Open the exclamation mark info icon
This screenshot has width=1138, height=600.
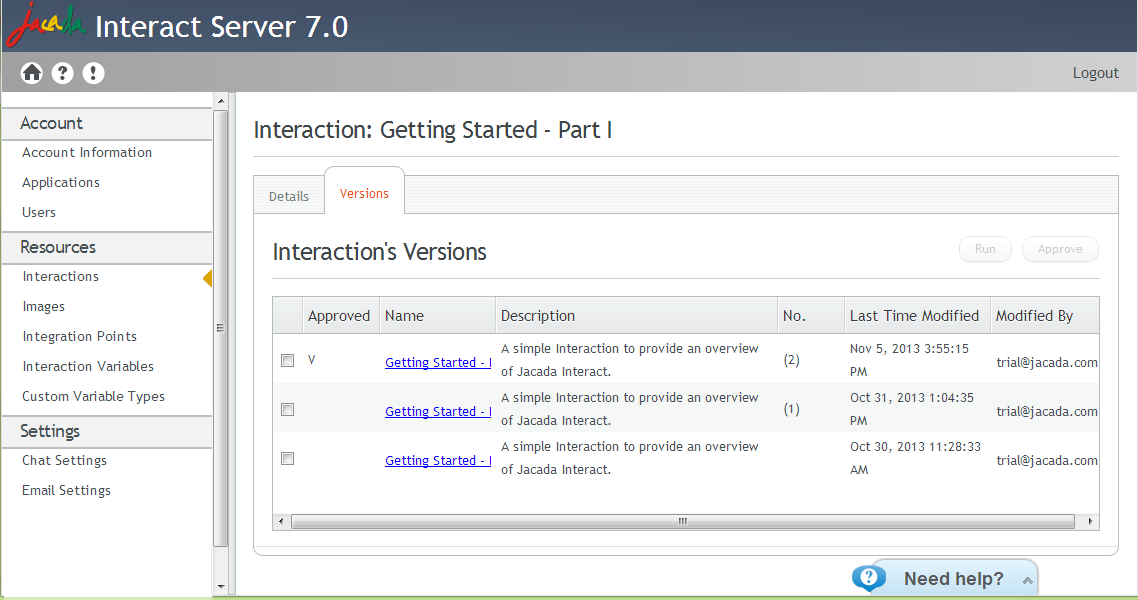click(x=93, y=73)
